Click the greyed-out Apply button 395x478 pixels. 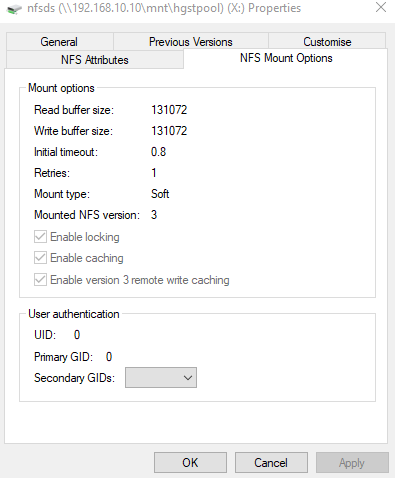click(x=352, y=463)
